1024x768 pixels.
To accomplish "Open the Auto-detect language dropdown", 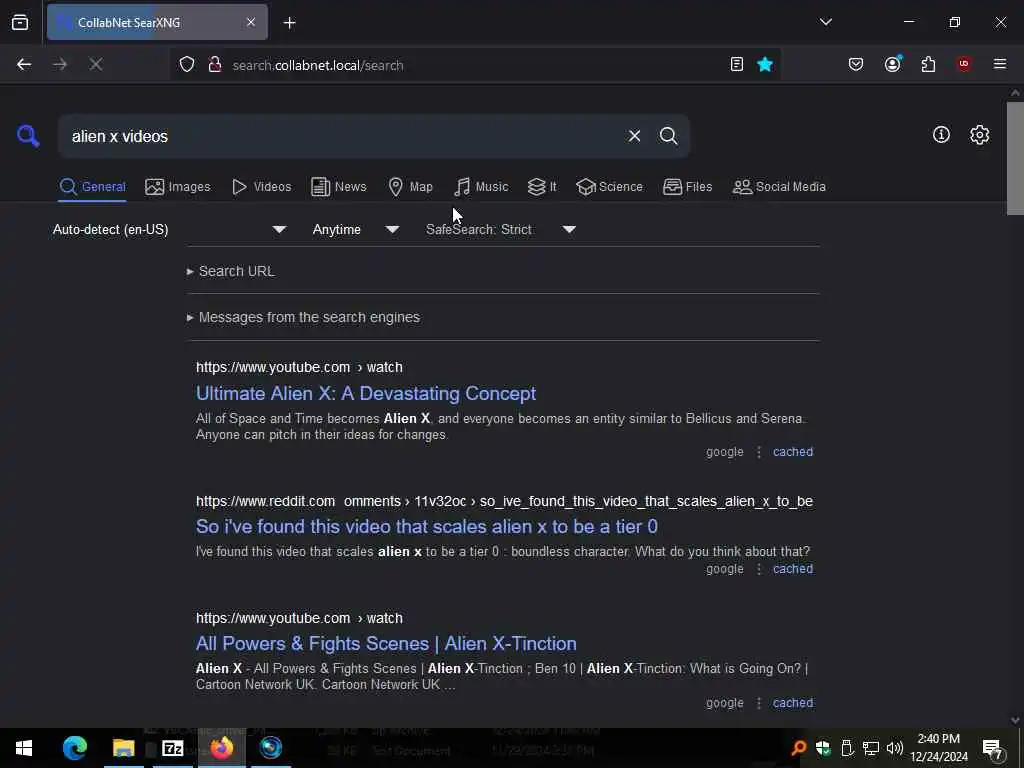I will [170, 229].
